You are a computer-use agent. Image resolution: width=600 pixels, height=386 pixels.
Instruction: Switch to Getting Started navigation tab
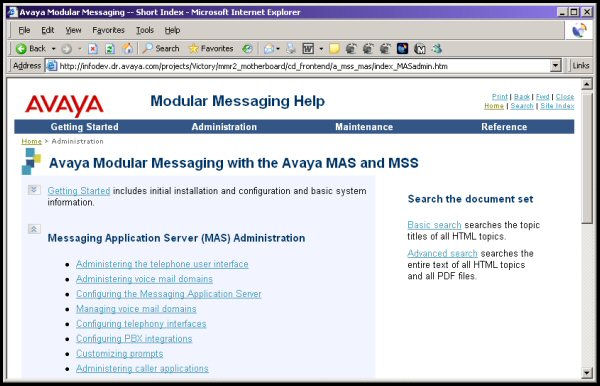(x=85, y=127)
